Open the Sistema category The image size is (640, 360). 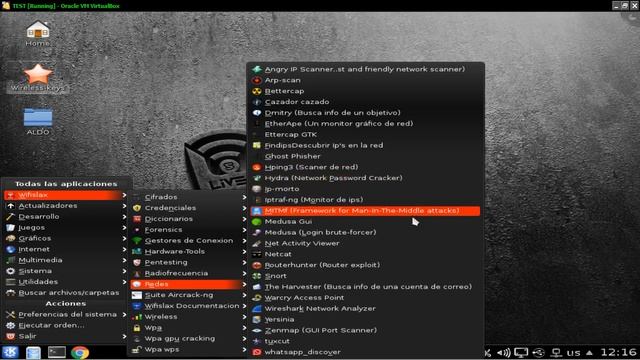[66, 271]
